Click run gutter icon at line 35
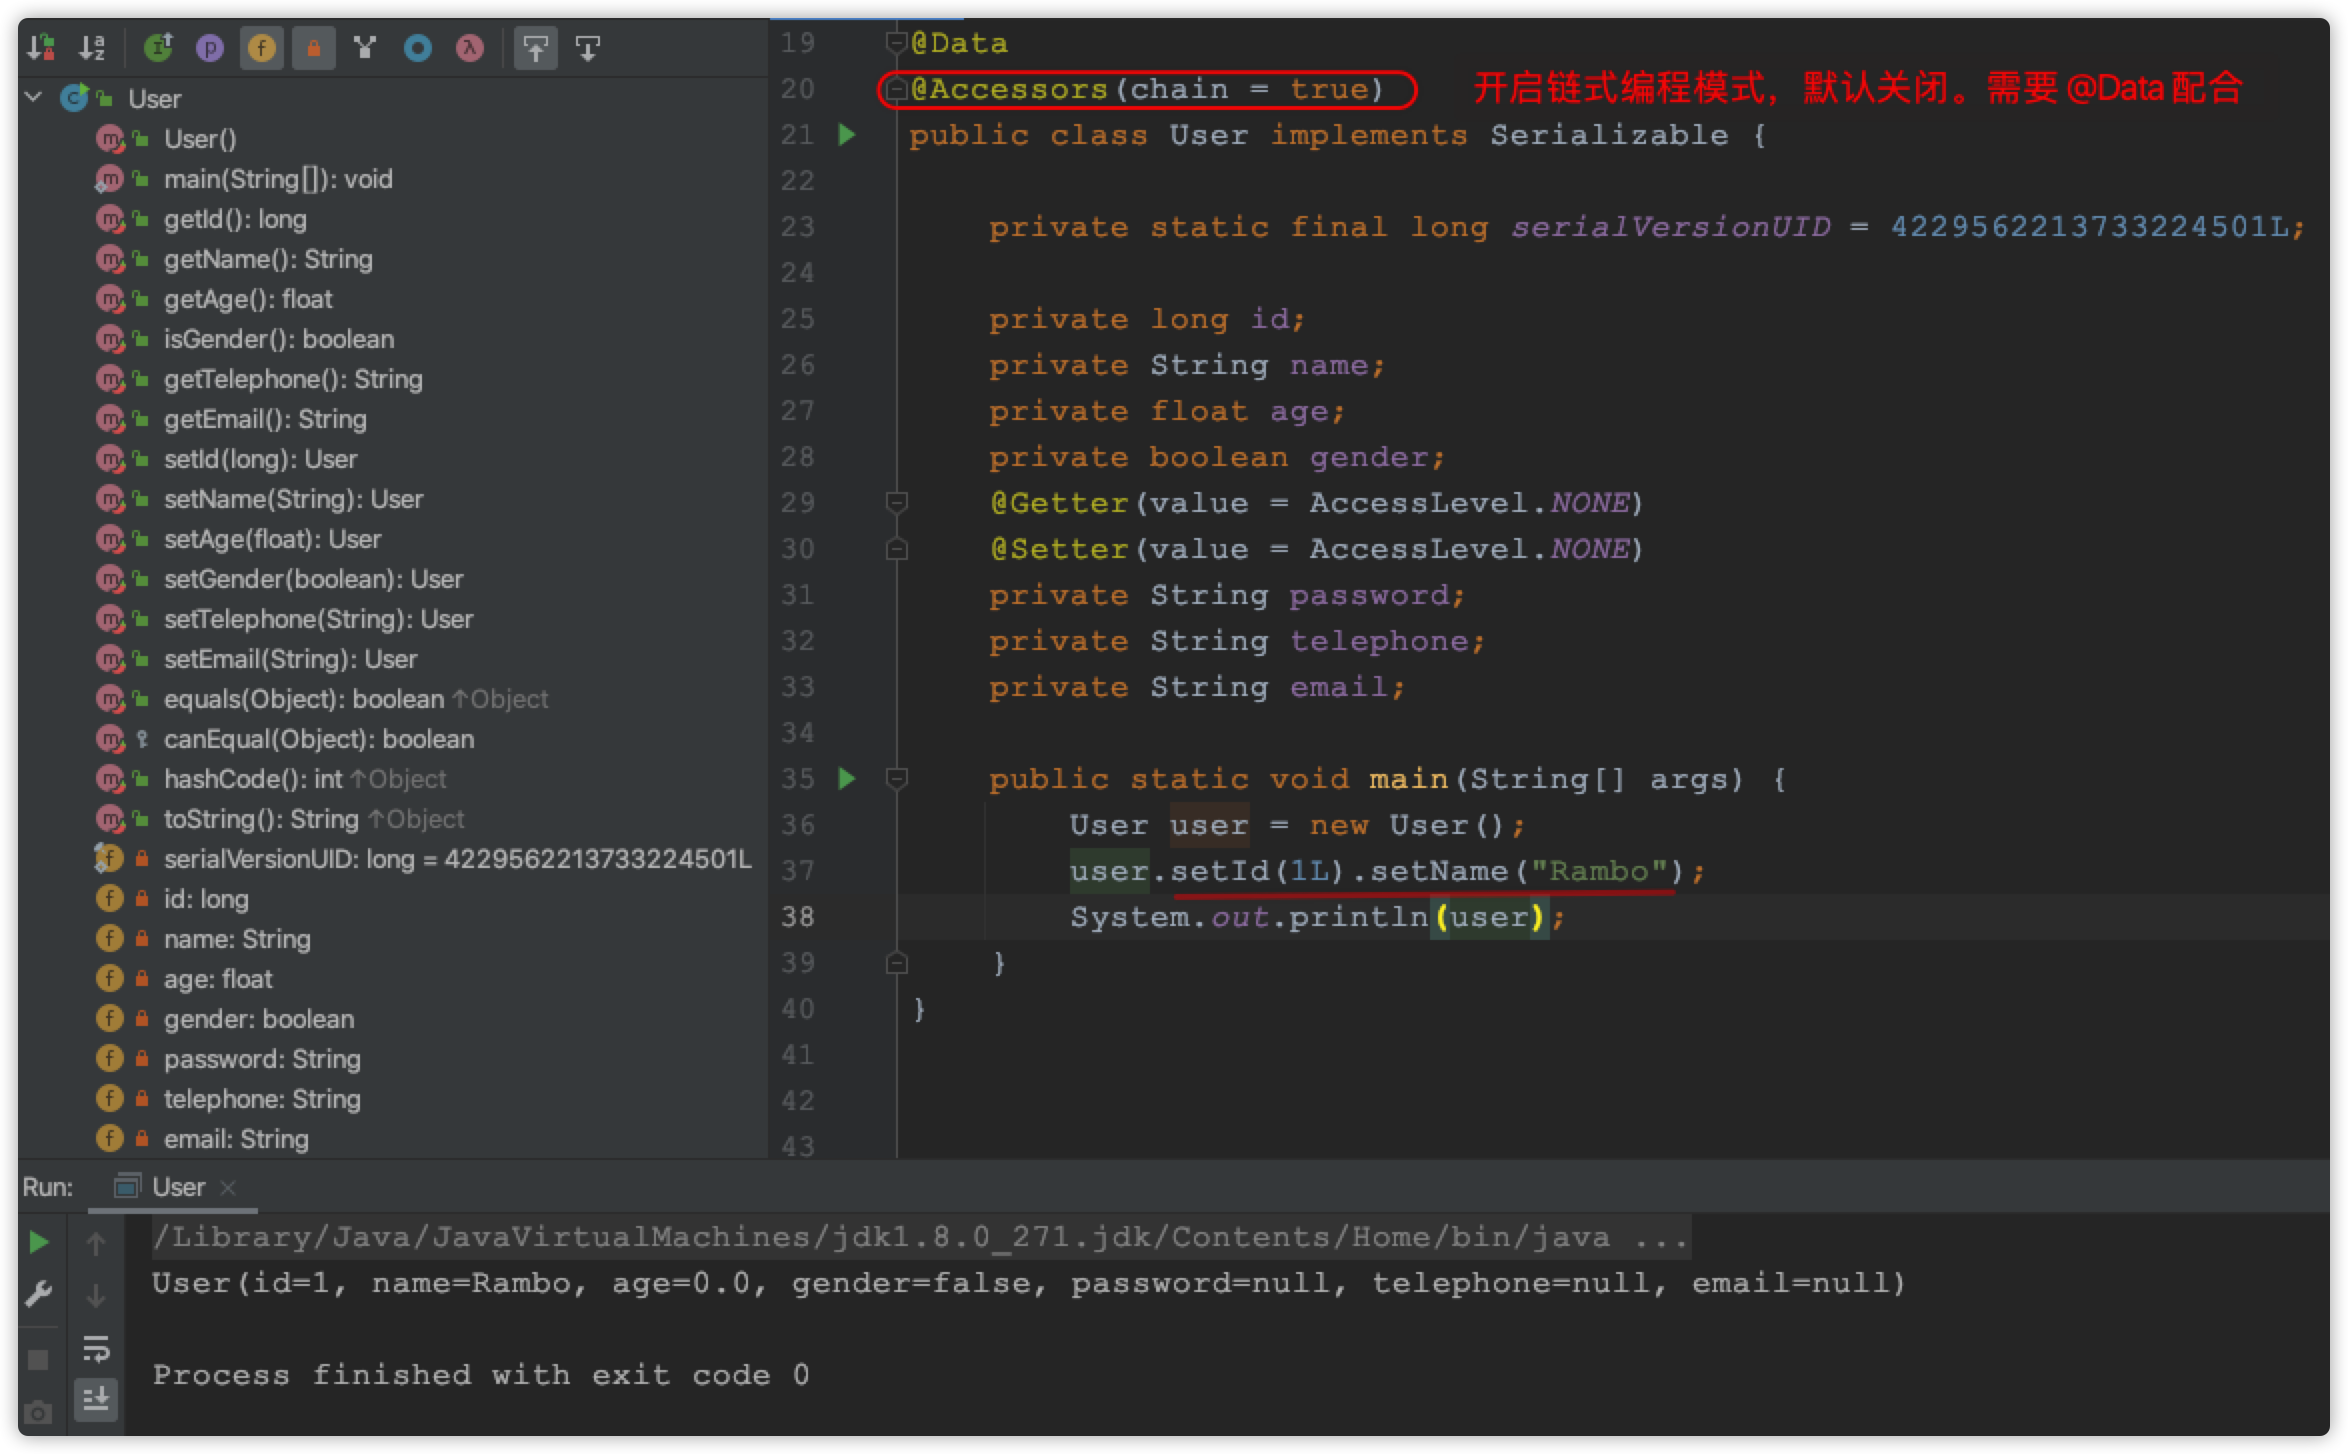 coord(847,778)
